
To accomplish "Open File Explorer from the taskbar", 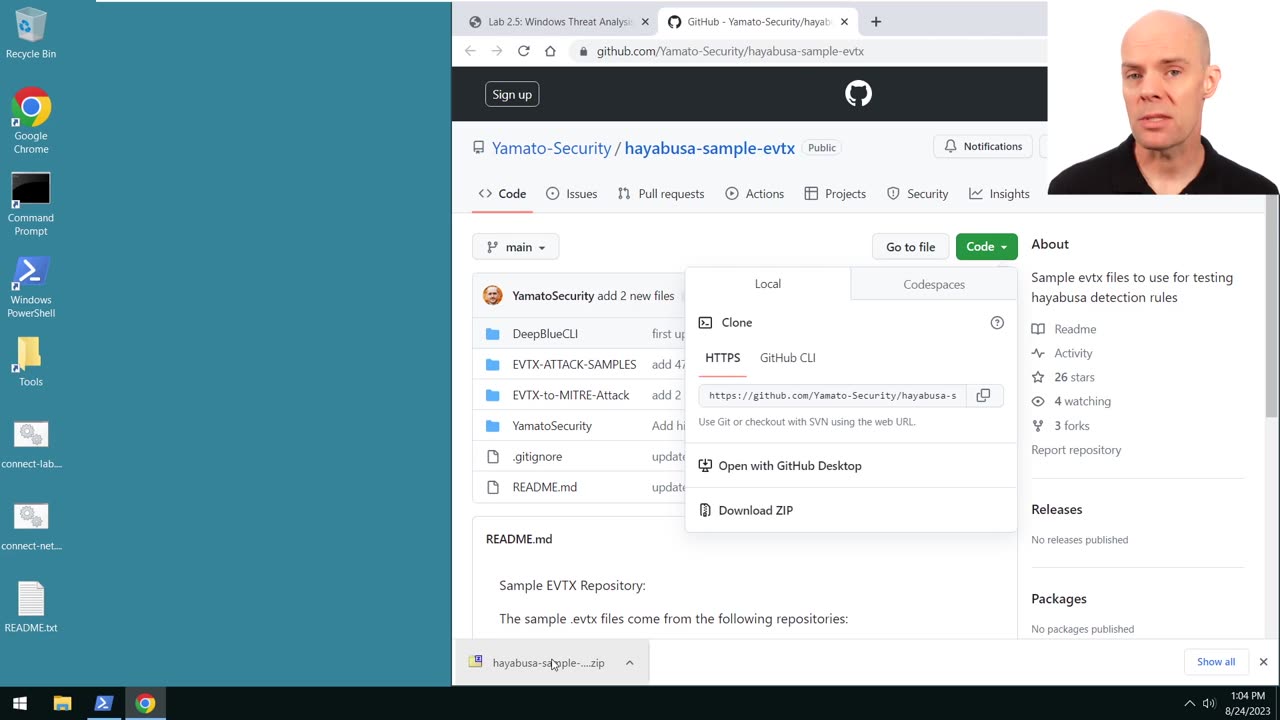I will tap(62, 704).
